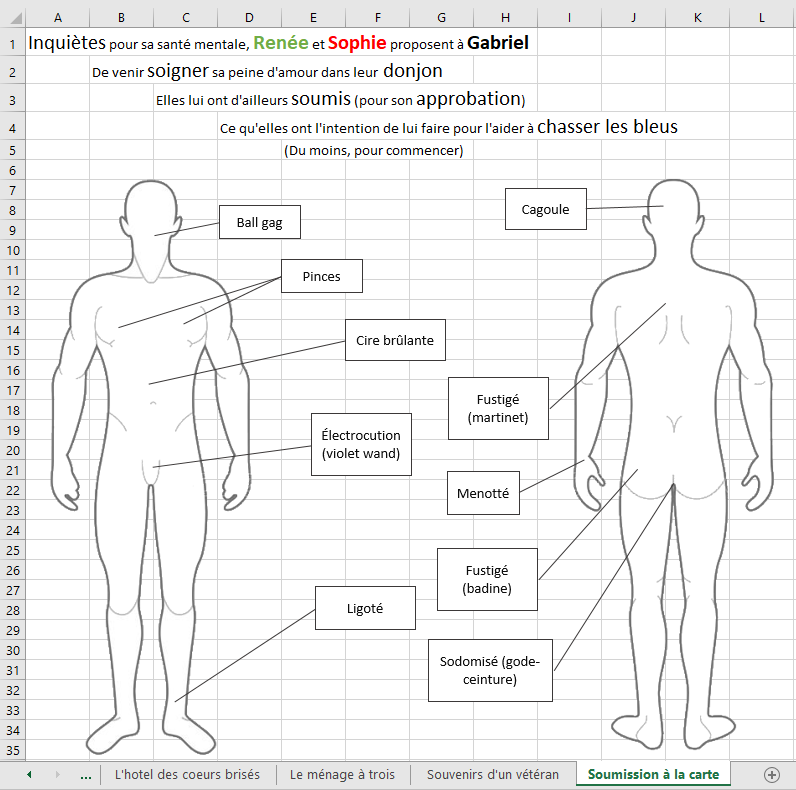The width and height of the screenshot is (796, 790).
Task: Click the New sheet plus button
Action: pos(771,775)
